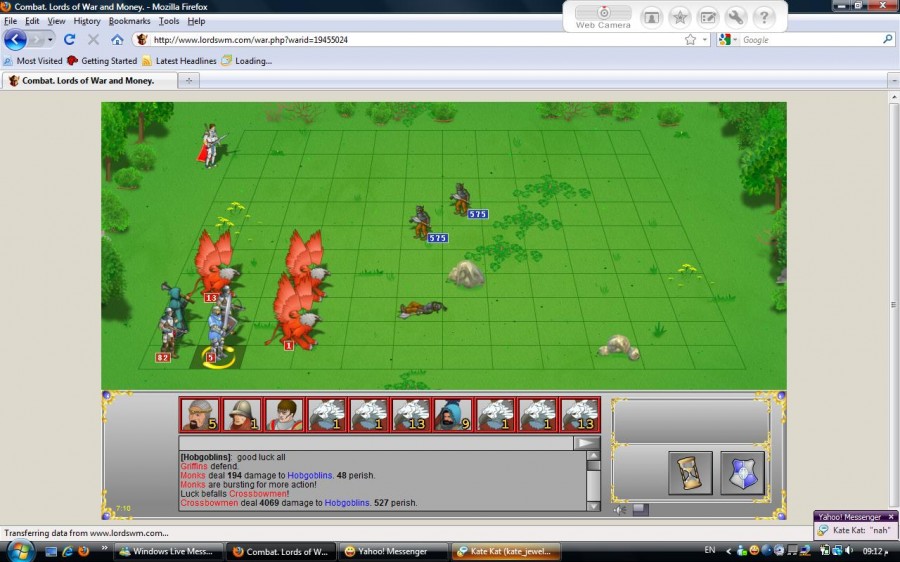
Task: Select hooded monk portrait numbered 9
Action: coord(453,414)
